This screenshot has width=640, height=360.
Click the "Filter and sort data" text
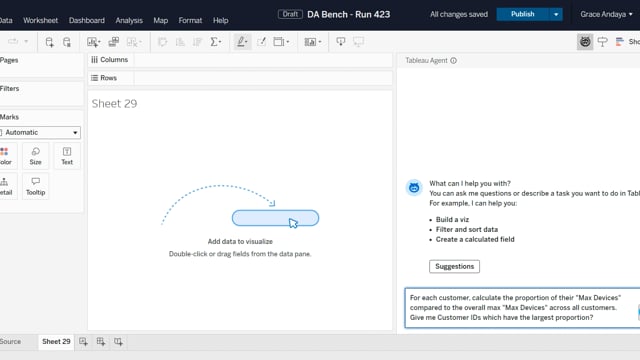(467, 229)
